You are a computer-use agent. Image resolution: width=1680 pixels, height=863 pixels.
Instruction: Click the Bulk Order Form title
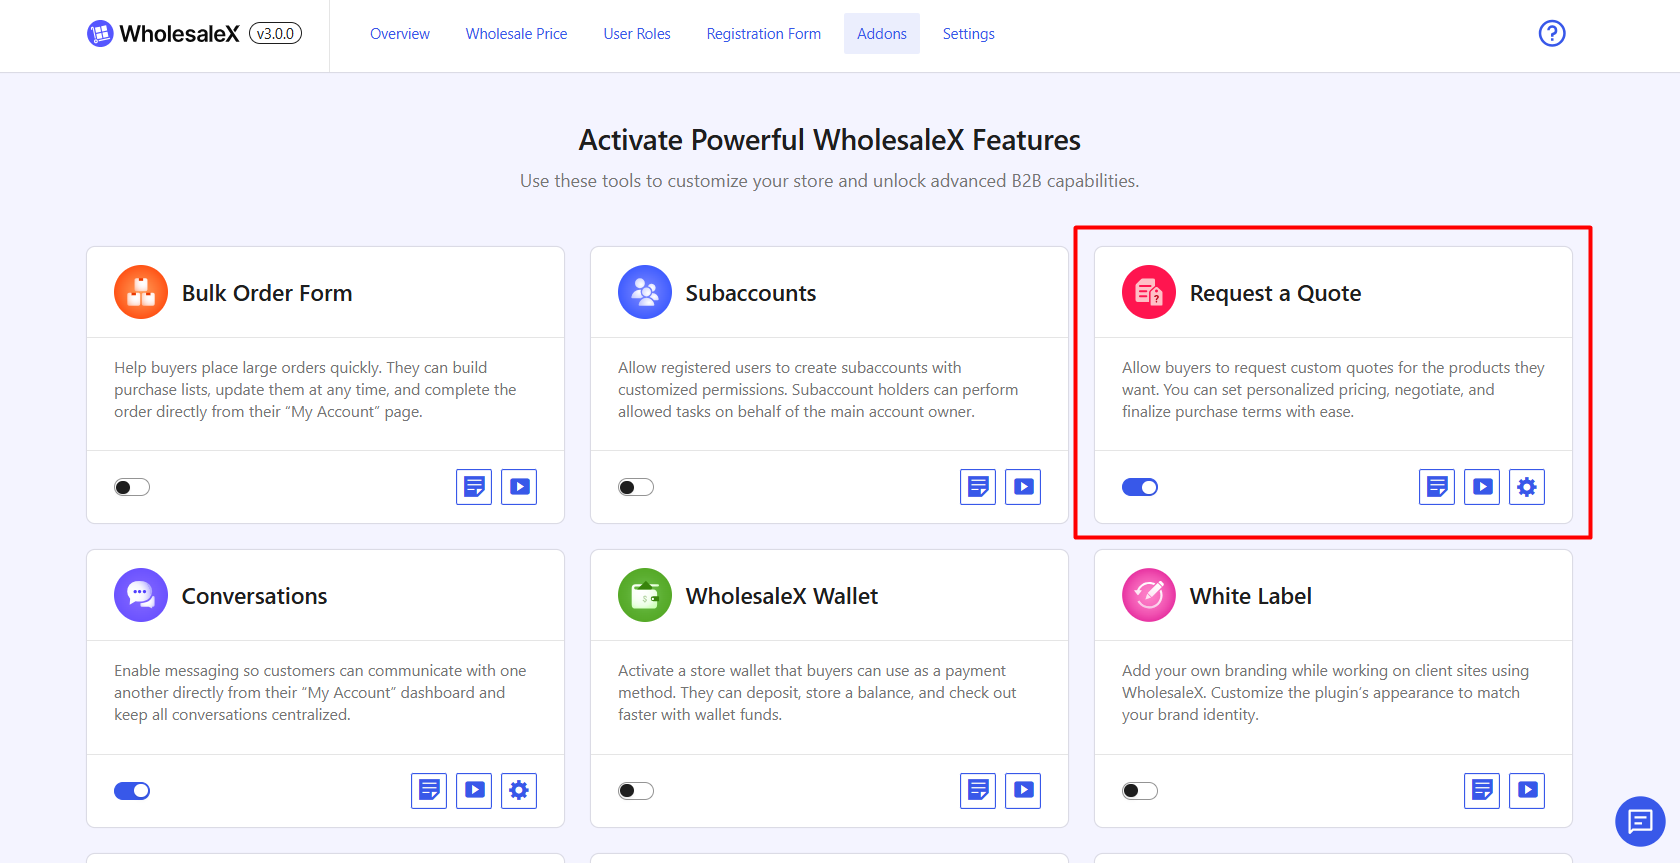267,293
